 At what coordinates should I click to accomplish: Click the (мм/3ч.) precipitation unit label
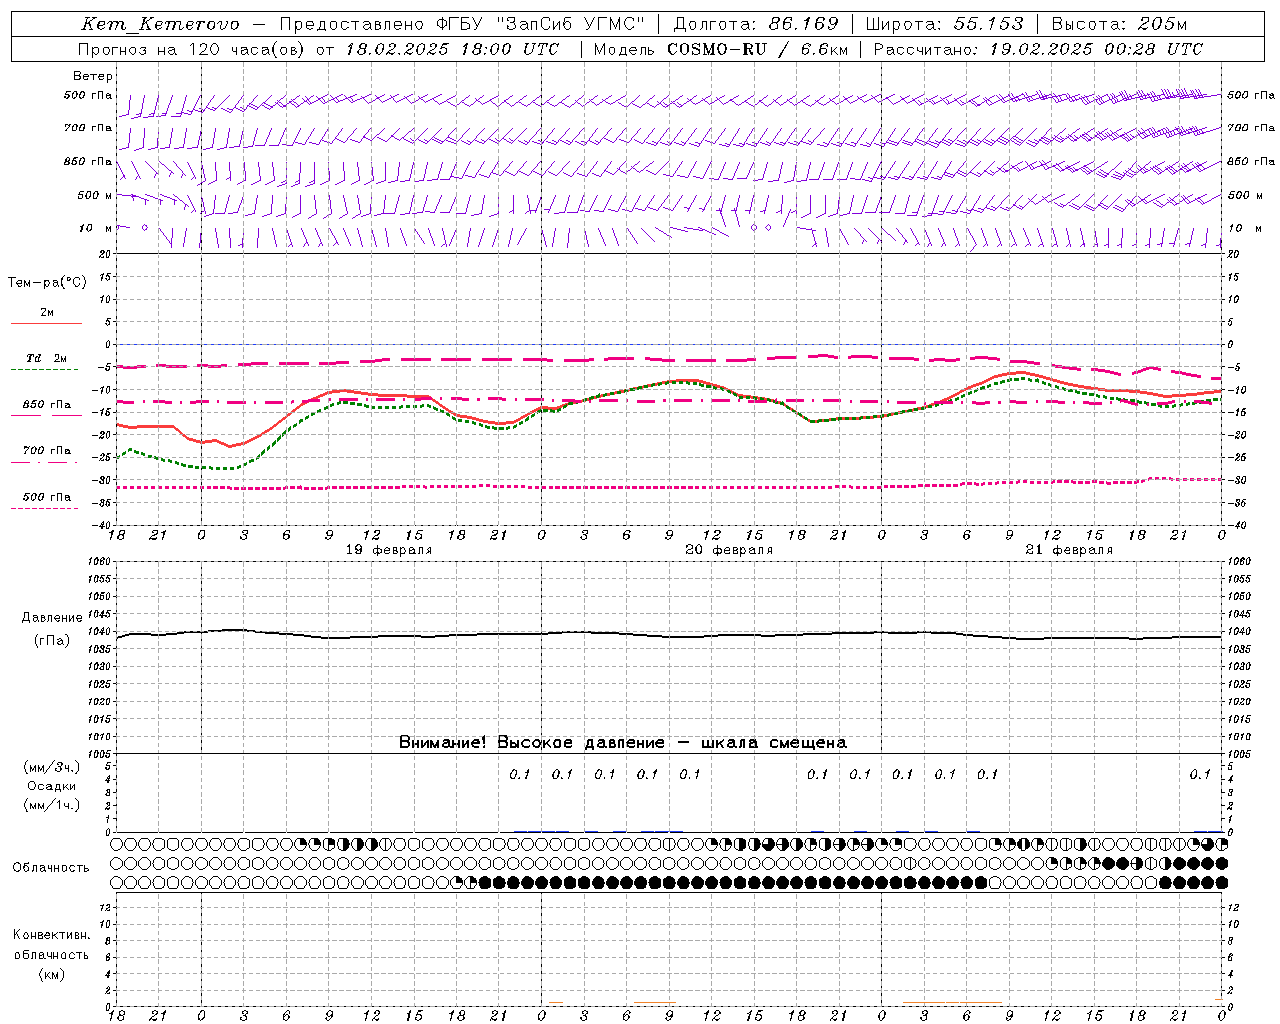[x=52, y=767]
